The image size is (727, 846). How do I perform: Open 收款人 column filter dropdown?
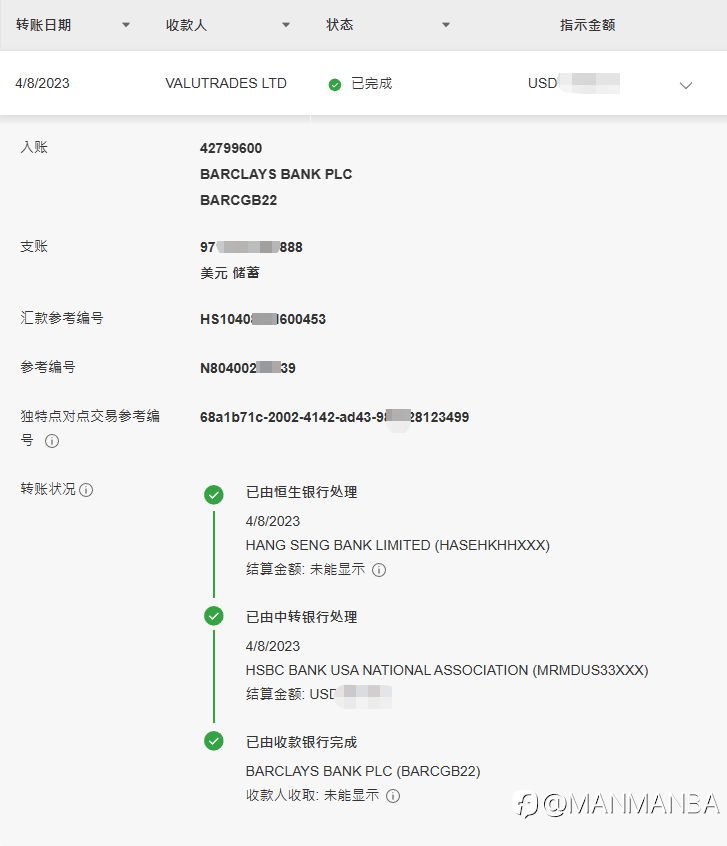point(286,25)
